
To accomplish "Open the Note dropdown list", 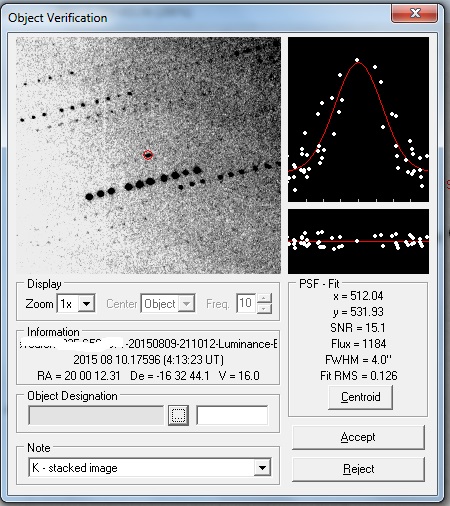I will [262, 468].
